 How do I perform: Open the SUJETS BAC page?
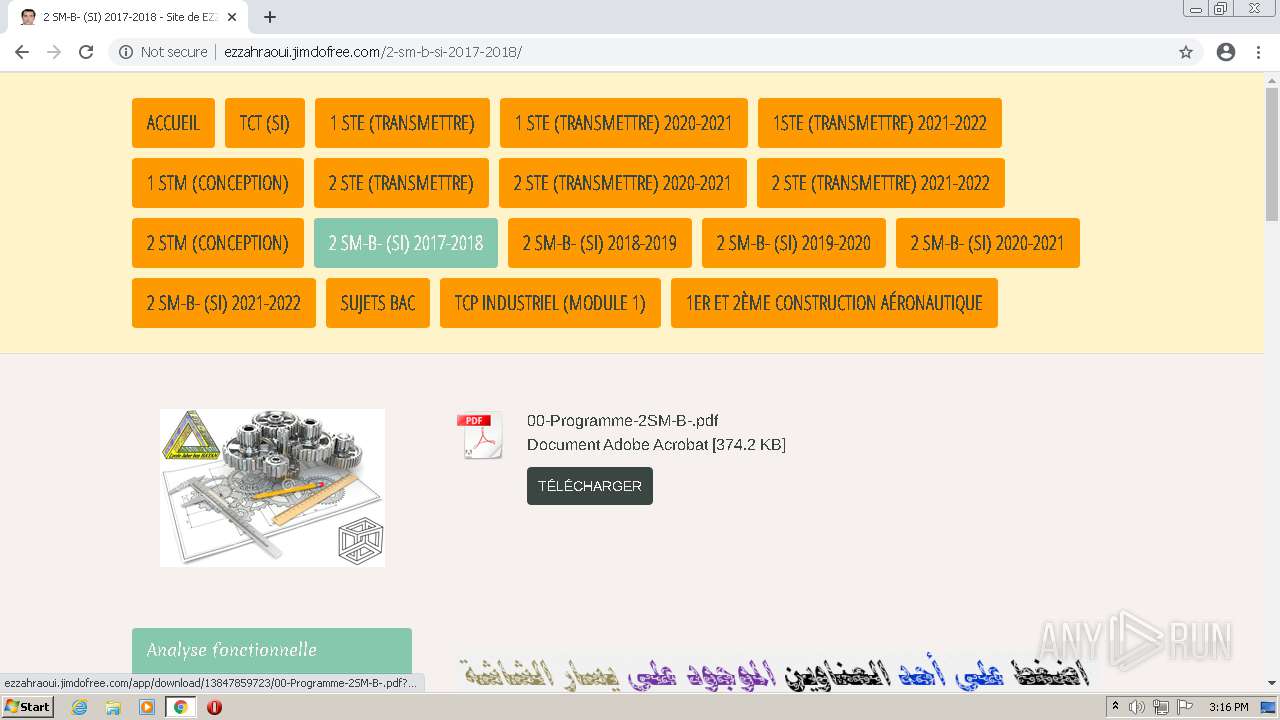pyautogui.click(x=378, y=303)
